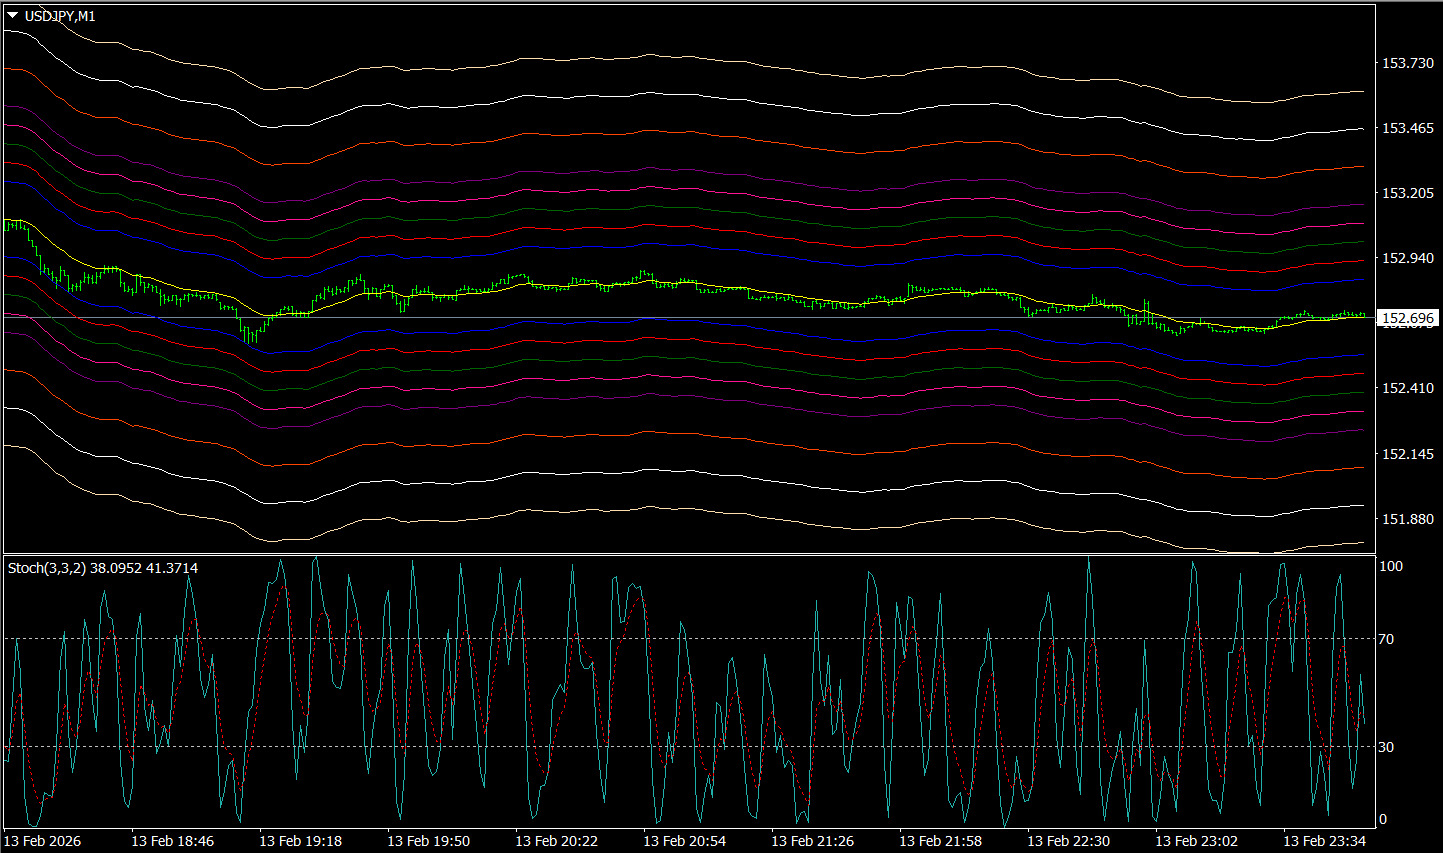Click the USDJPY,M1 chart title
The image size is (1443, 853).
[60, 16]
